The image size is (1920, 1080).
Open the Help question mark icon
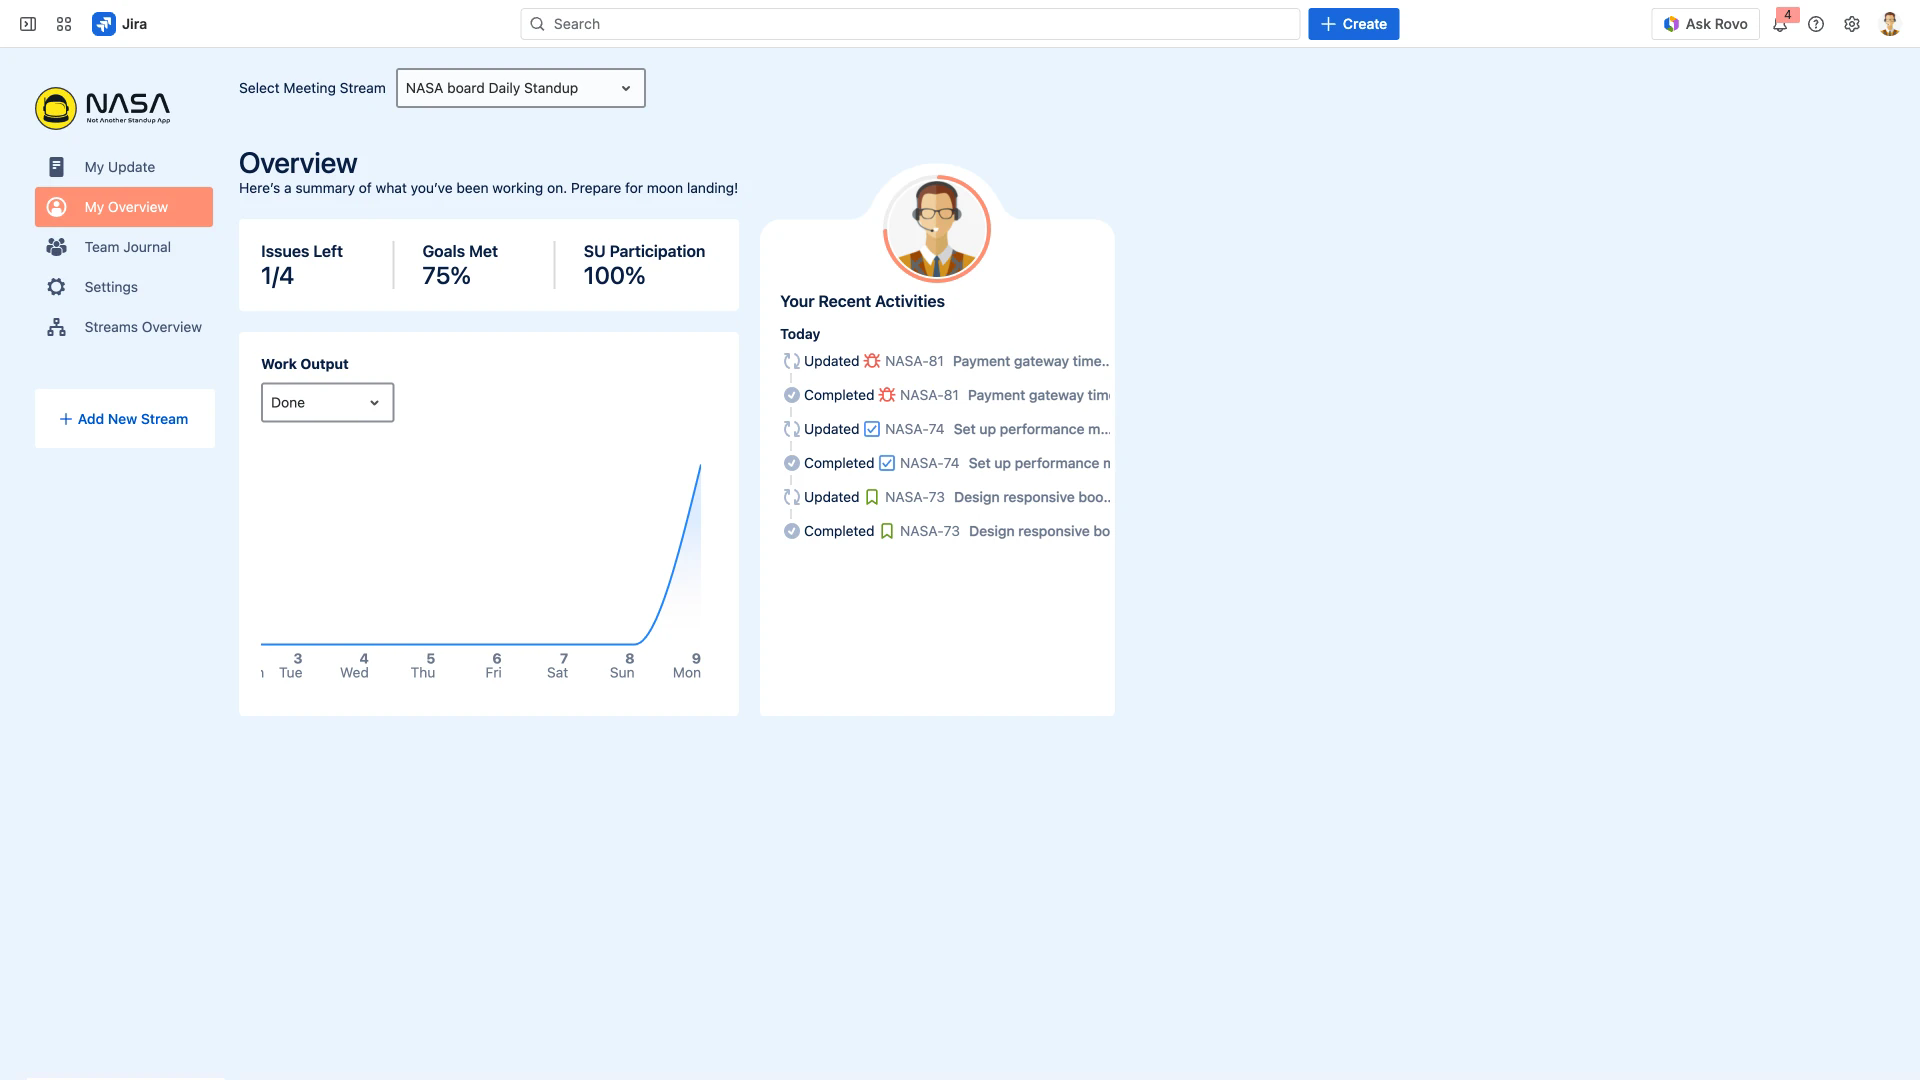(1817, 23)
